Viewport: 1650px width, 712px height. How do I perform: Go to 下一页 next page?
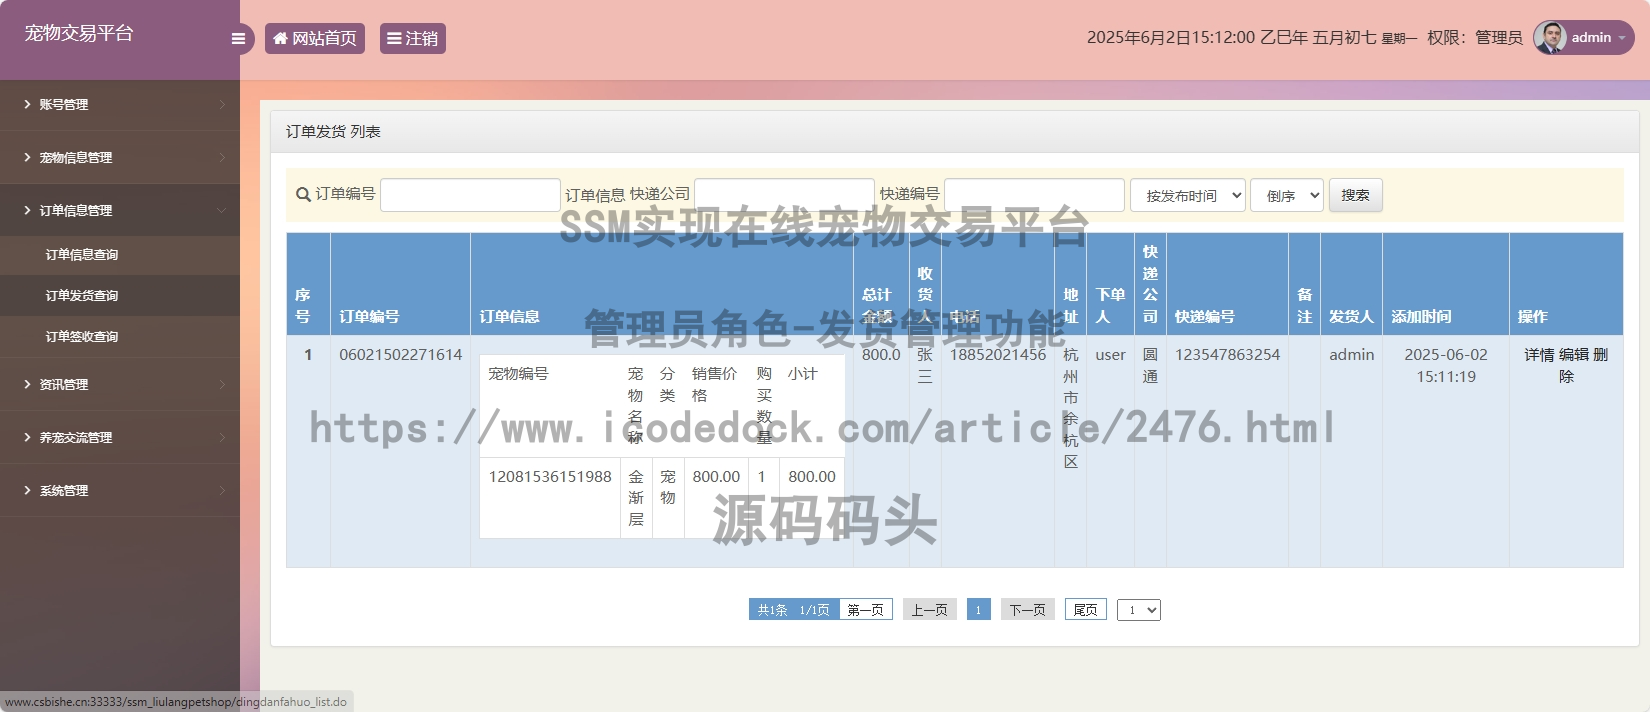[x=1028, y=610]
